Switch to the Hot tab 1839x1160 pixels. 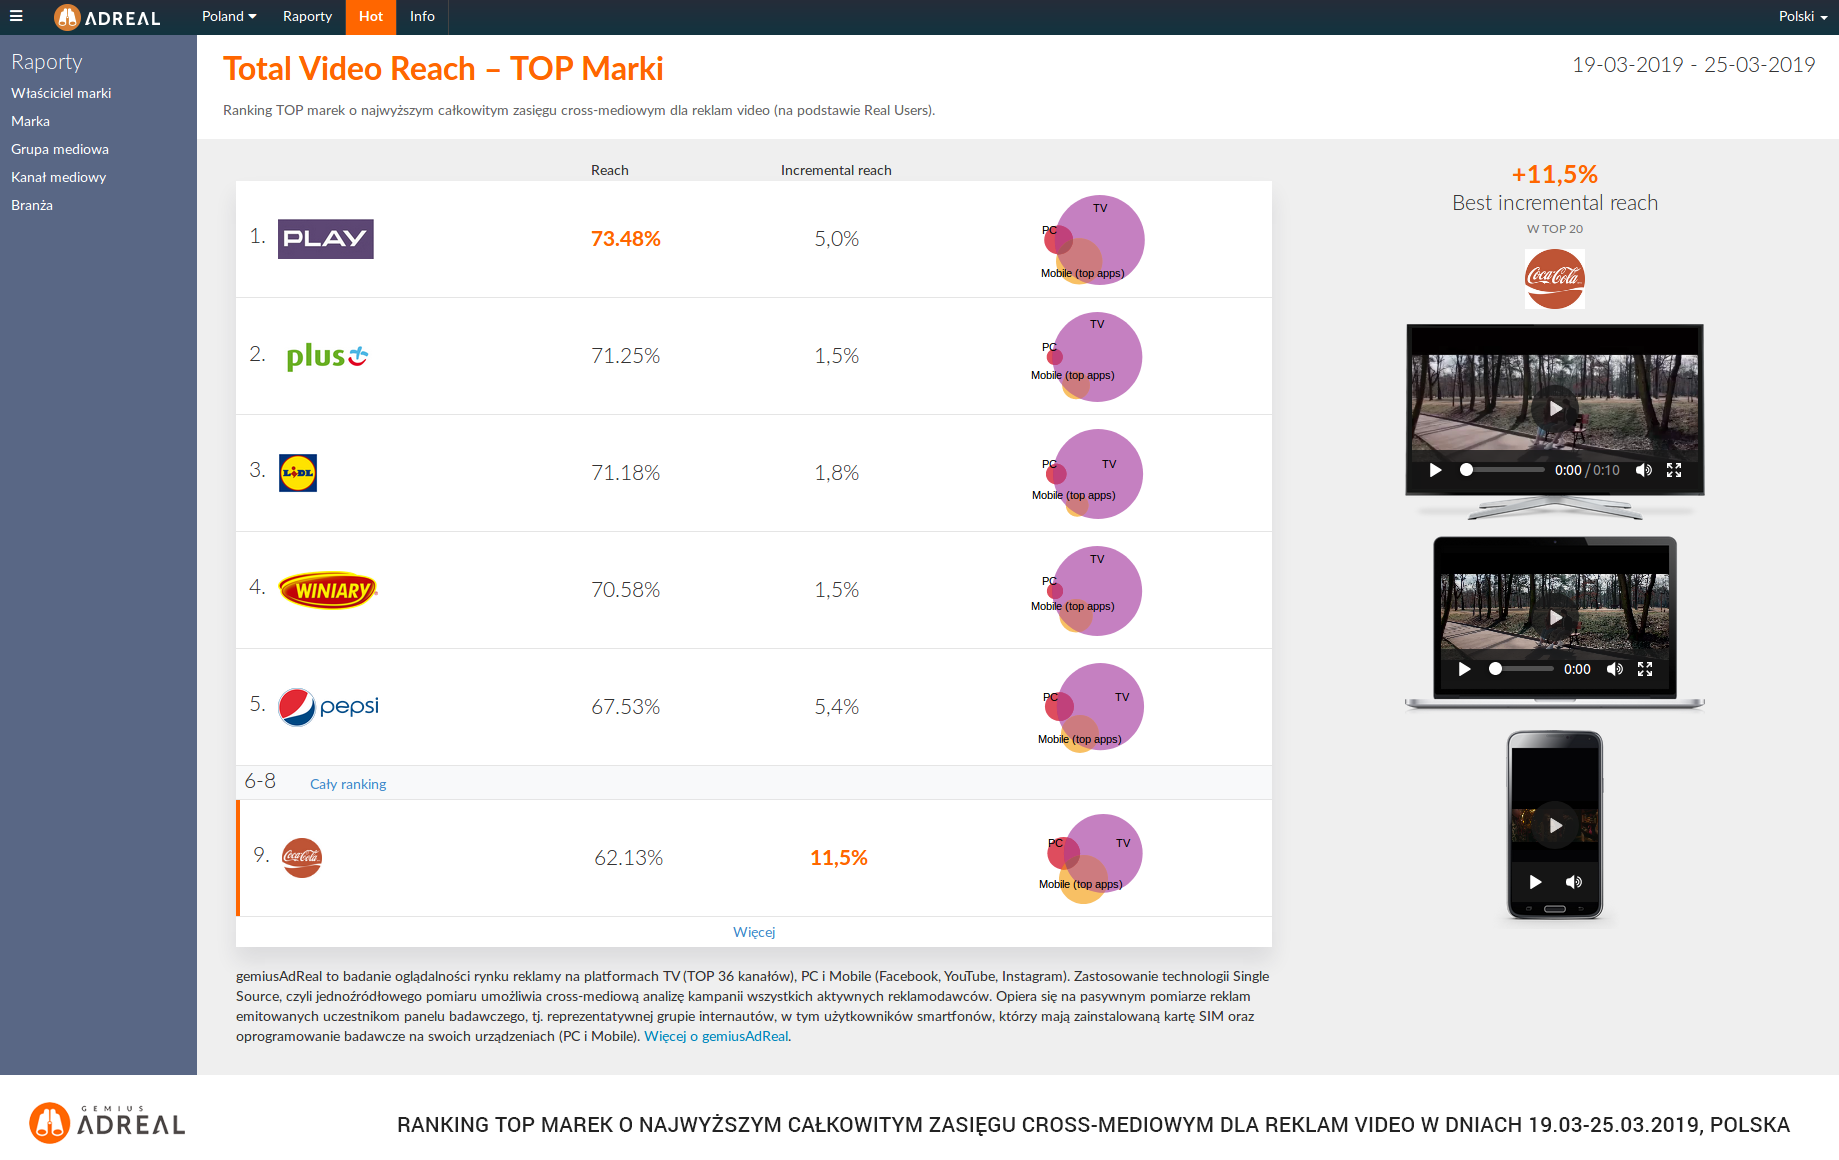pos(371,16)
